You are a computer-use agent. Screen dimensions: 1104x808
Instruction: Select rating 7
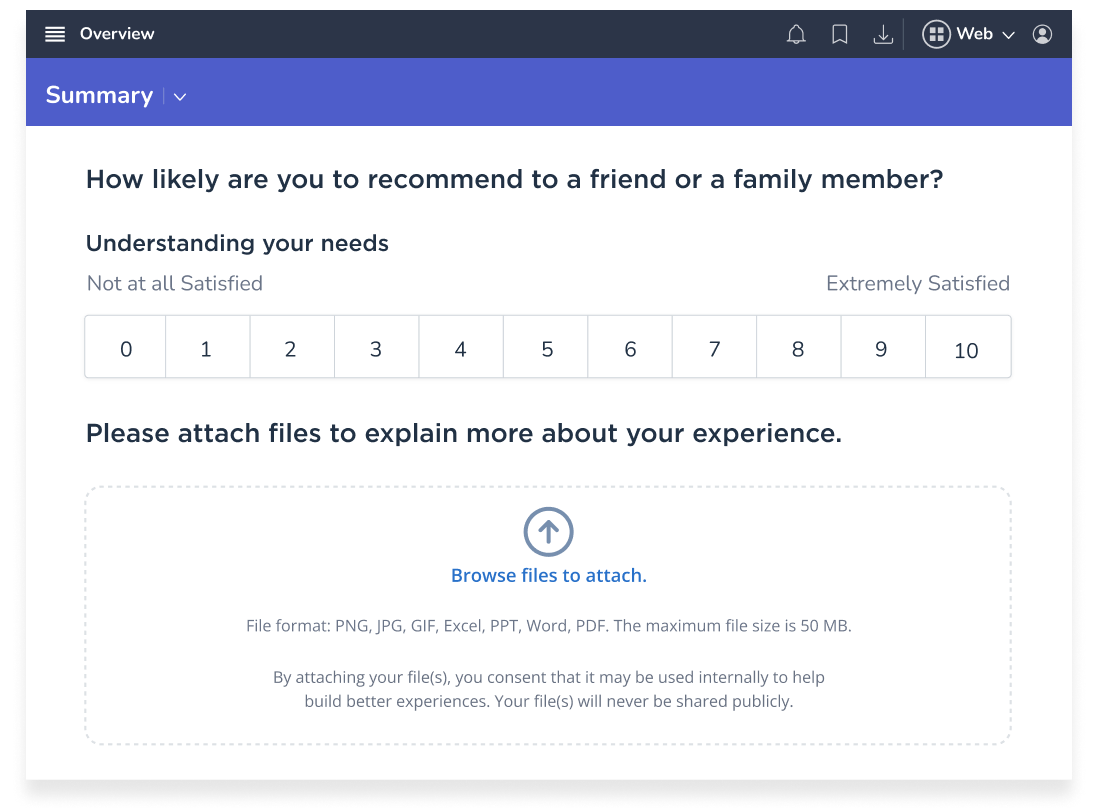click(715, 347)
